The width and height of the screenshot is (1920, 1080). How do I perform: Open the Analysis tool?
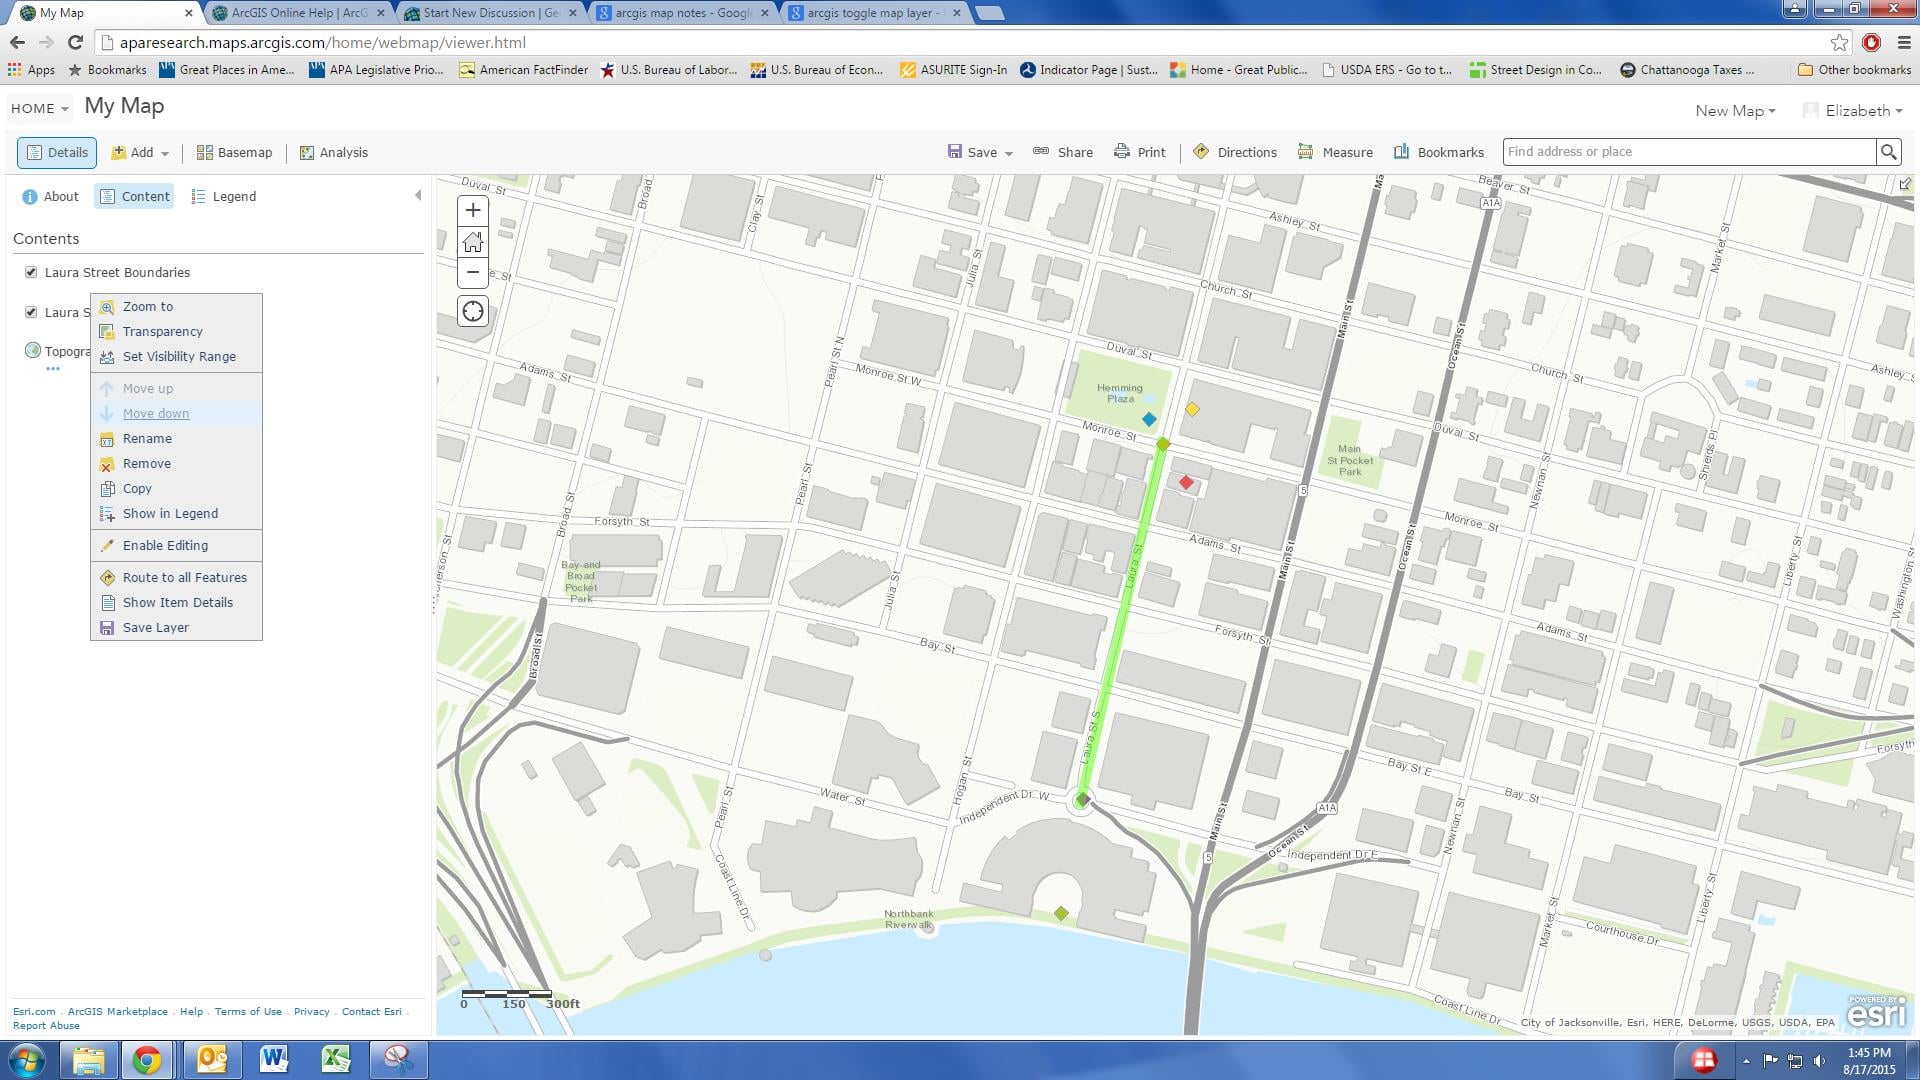click(x=334, y=152)
